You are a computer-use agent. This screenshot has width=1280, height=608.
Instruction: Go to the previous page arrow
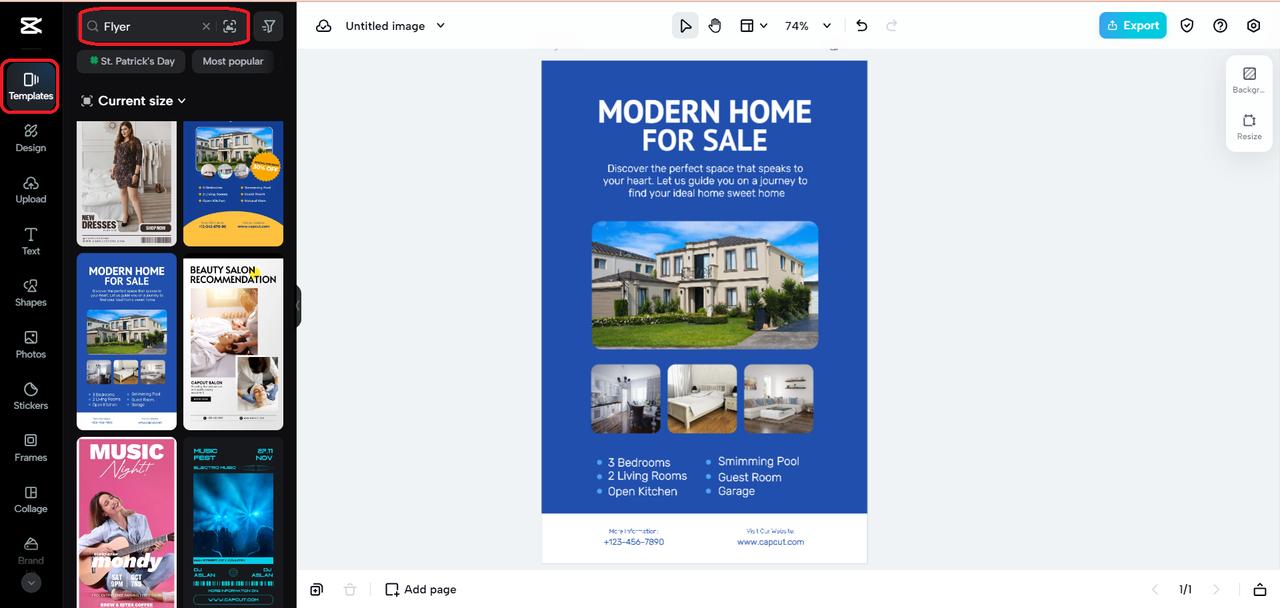pyautogui.click(x=1155, y=590)
